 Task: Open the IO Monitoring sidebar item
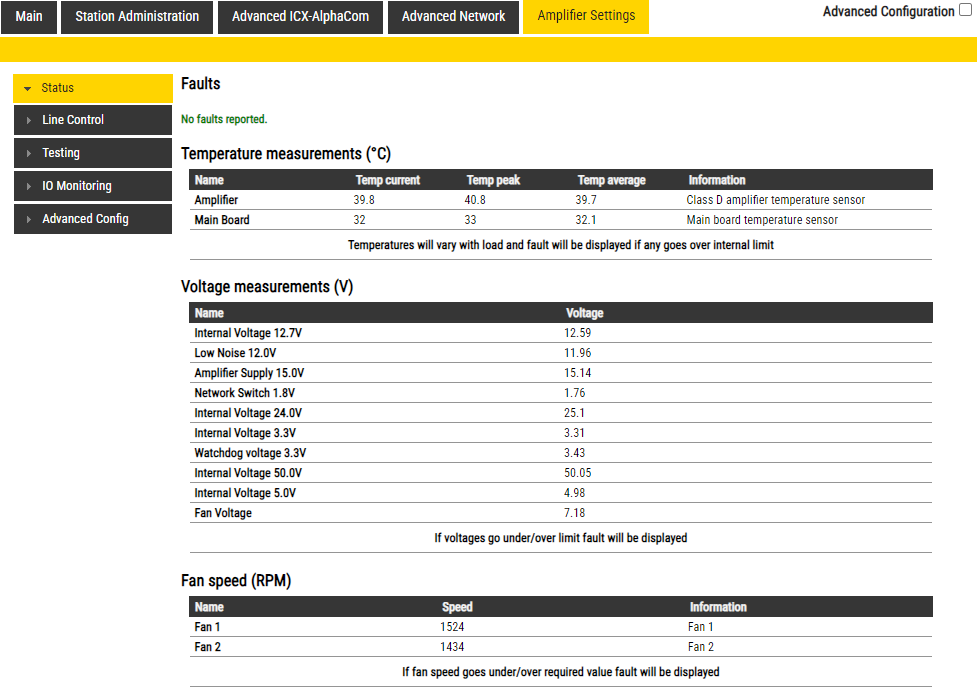pos(77,186)
